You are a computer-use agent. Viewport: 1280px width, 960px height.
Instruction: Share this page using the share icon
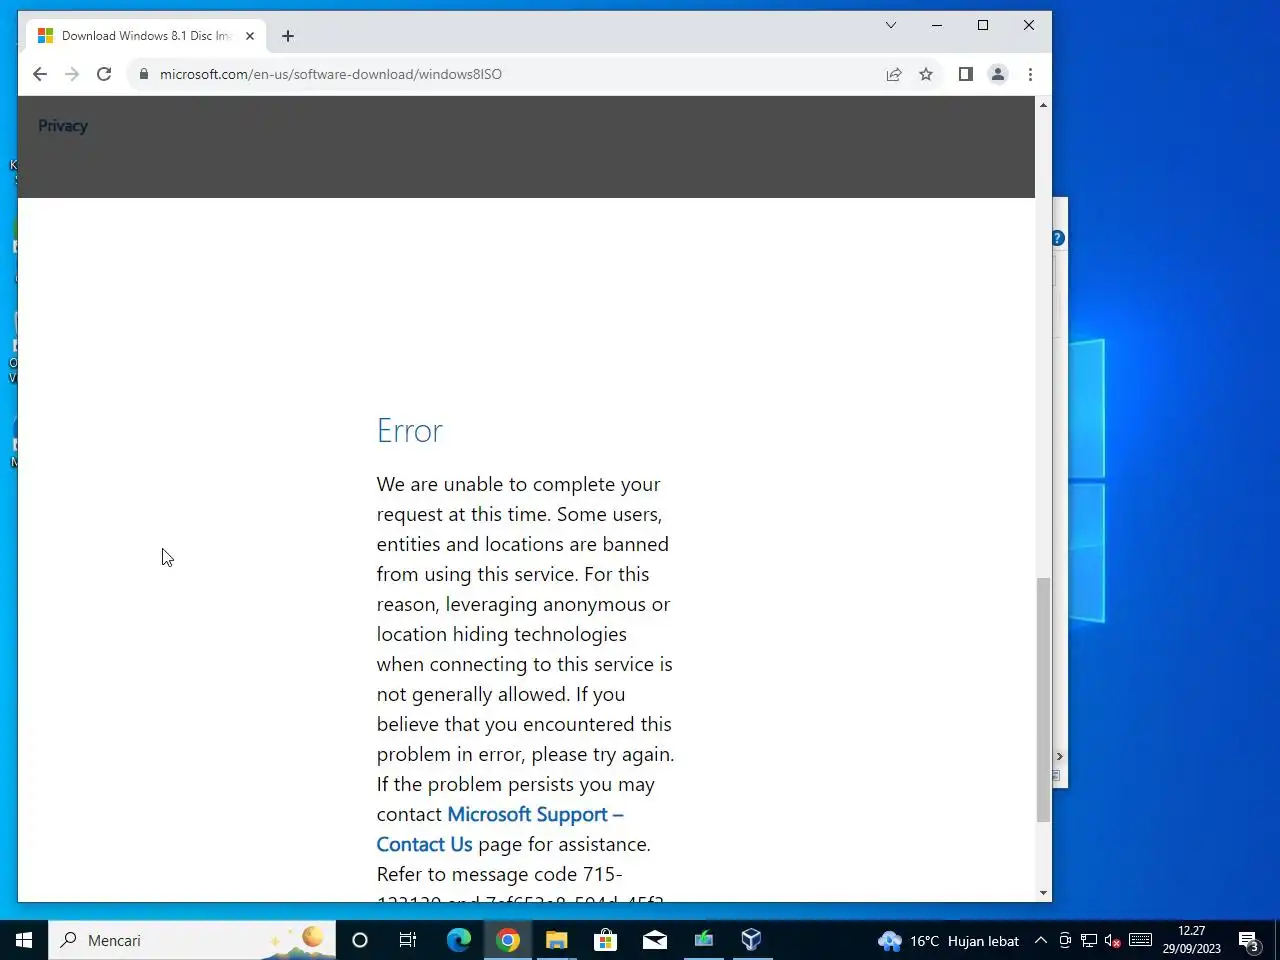894,74
